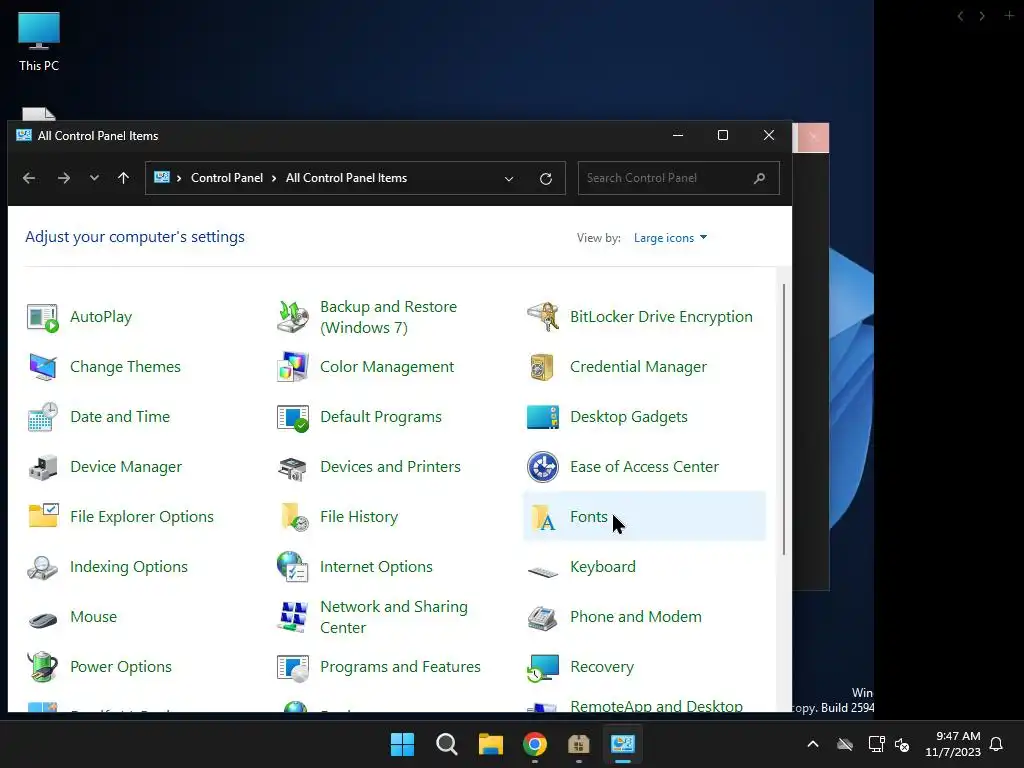
Task: Open Phone and Modem icon
Action: tap(543, 617)
